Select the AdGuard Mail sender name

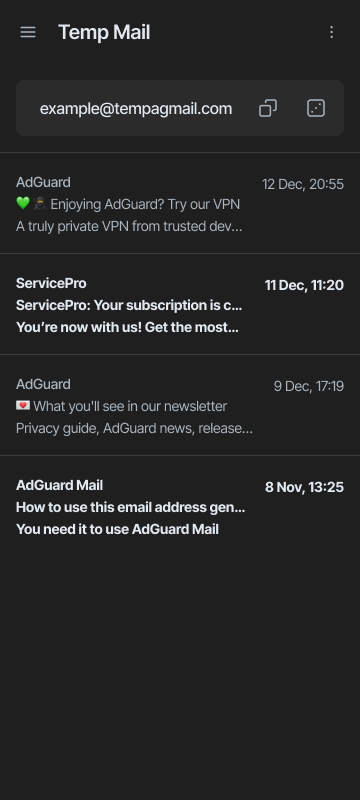(x=59, y=485)
